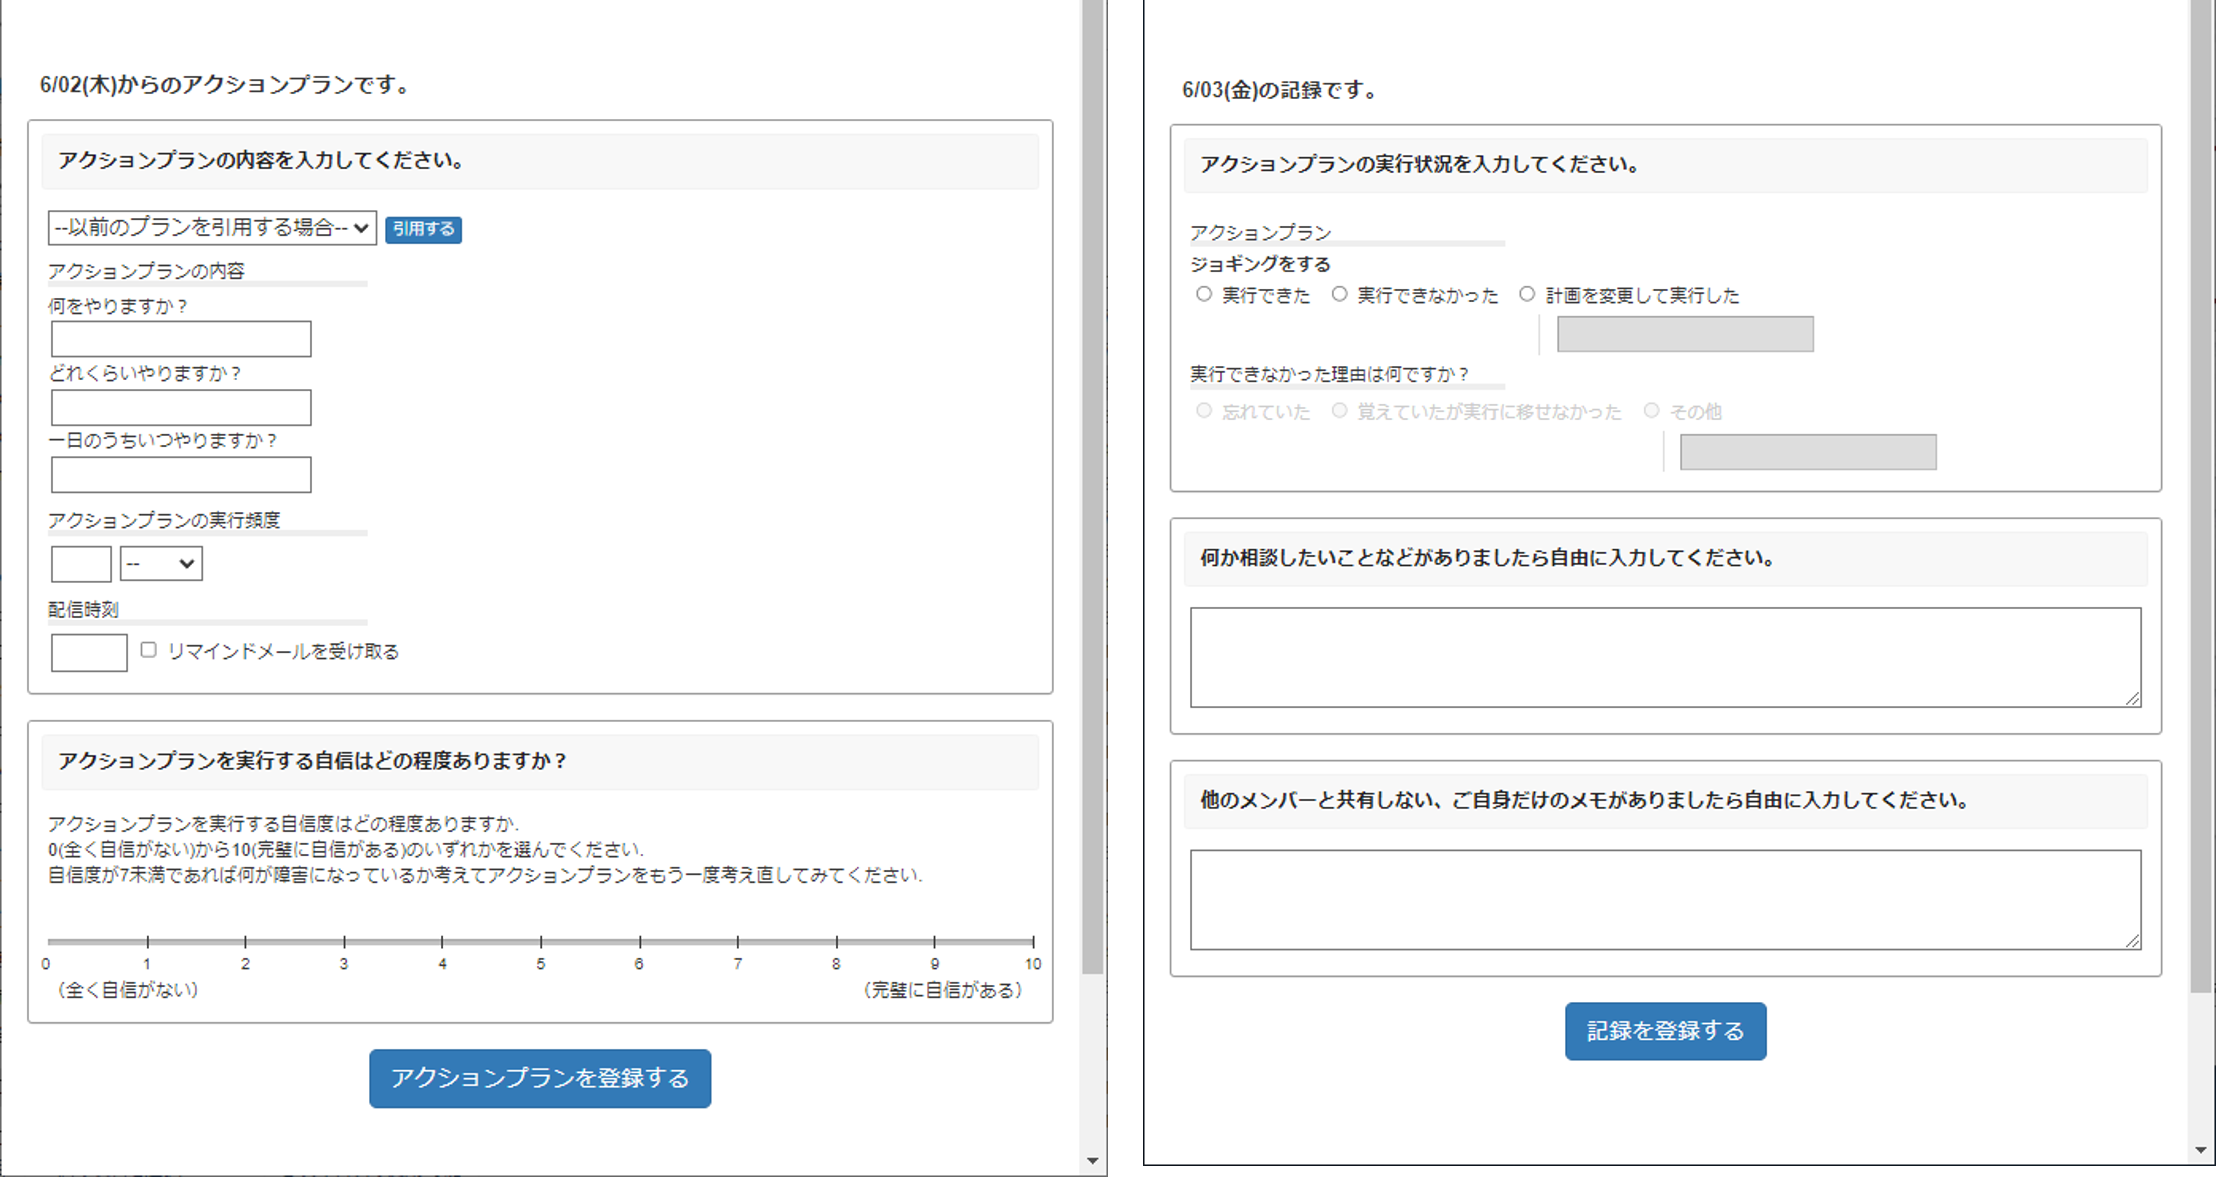Click the 何をやりますか input field
This screenshot has height=1177, width=2216.
pos(180,339)
